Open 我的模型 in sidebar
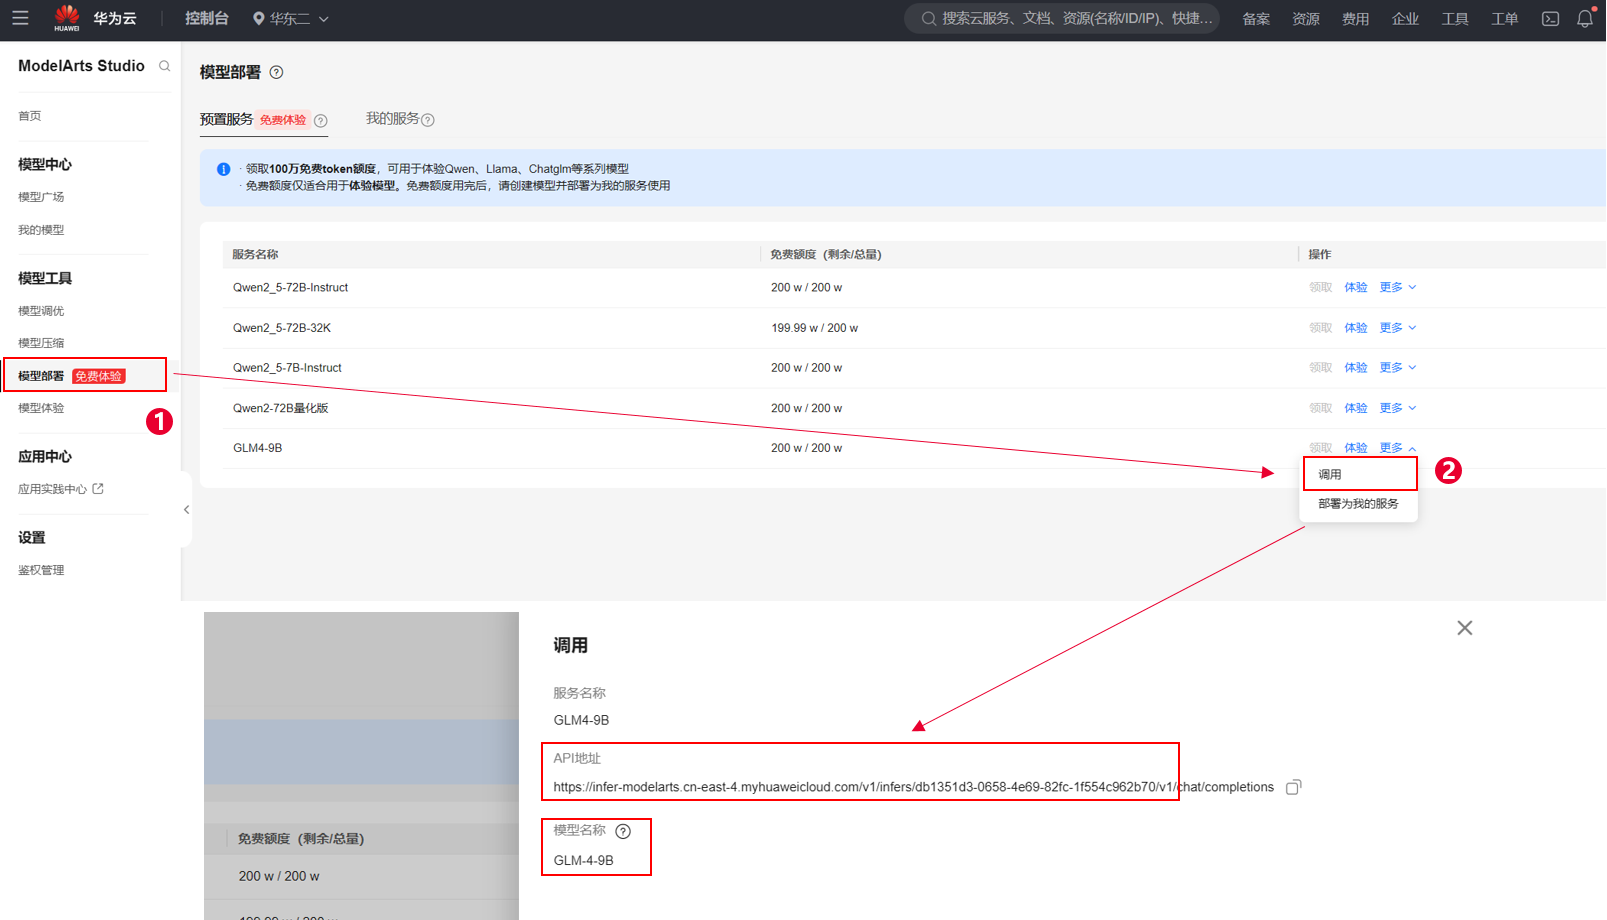Image resolution: width=1607 pixels, height=920 pixels. [41, 230]
